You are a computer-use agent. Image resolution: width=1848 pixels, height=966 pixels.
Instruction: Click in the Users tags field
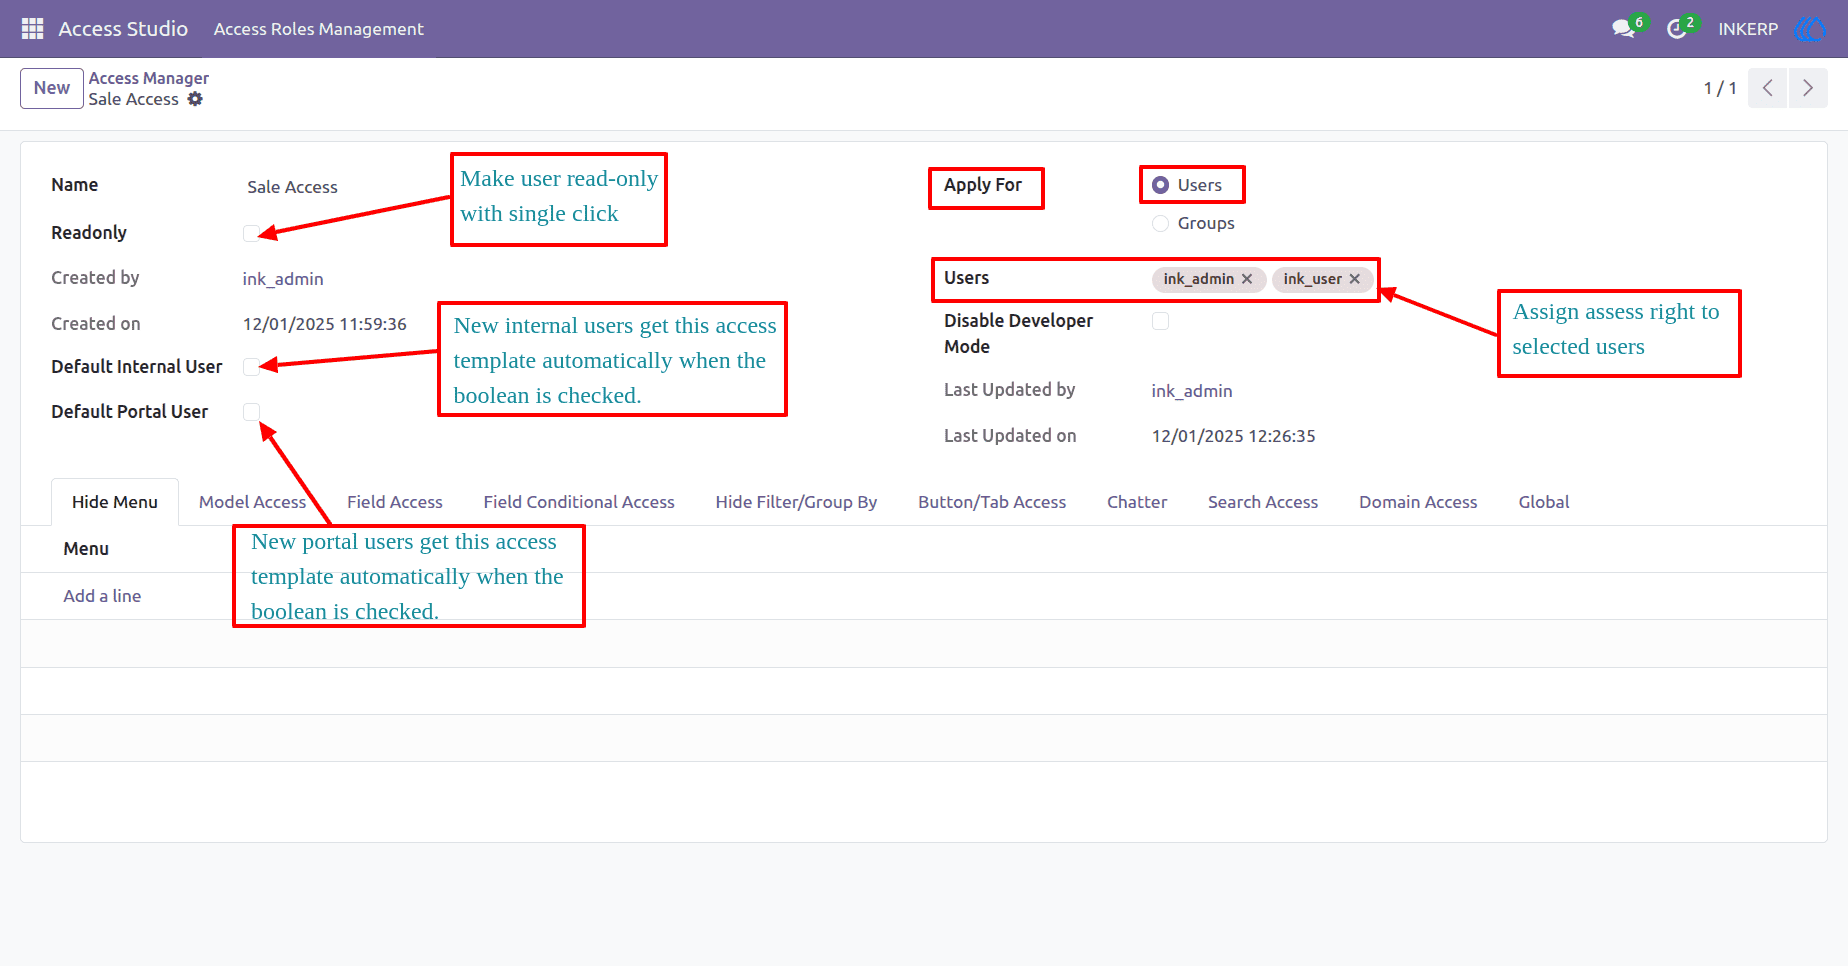click(1262, 279)
